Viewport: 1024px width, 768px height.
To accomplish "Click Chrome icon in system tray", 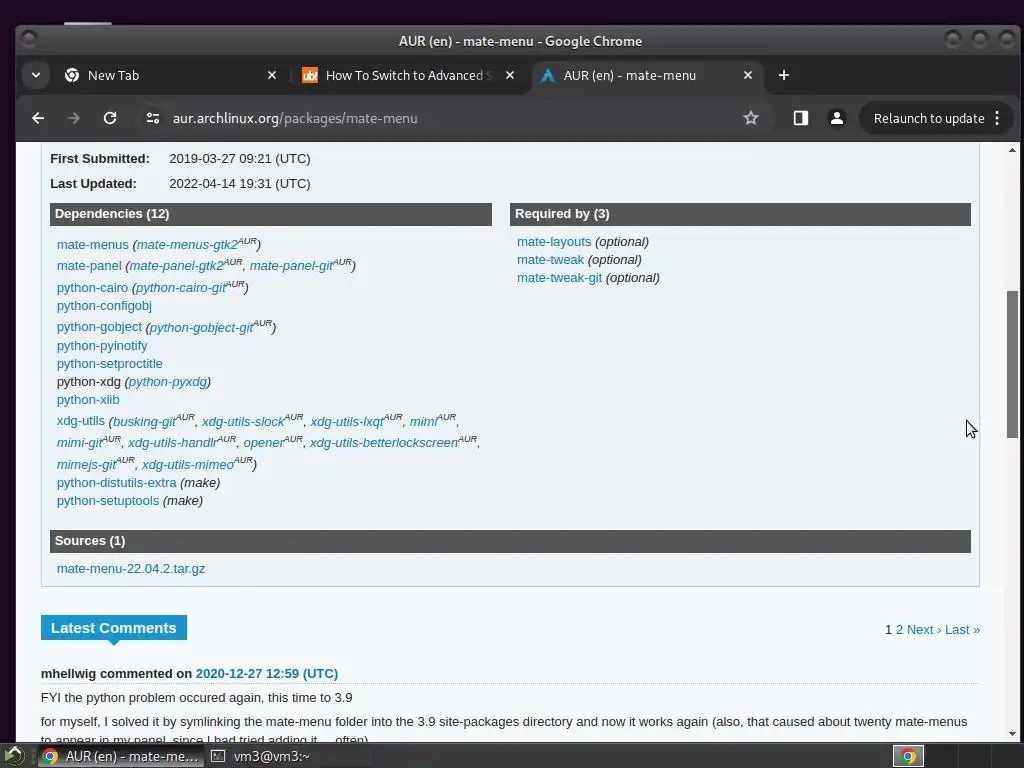I will click(x=908, y=756).
